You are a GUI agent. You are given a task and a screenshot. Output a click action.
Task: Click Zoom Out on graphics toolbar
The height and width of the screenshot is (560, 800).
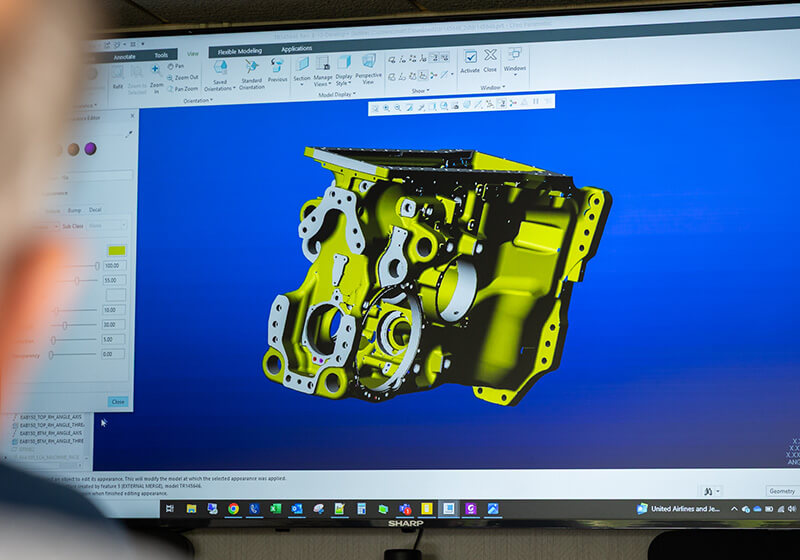tap(398, 108)
